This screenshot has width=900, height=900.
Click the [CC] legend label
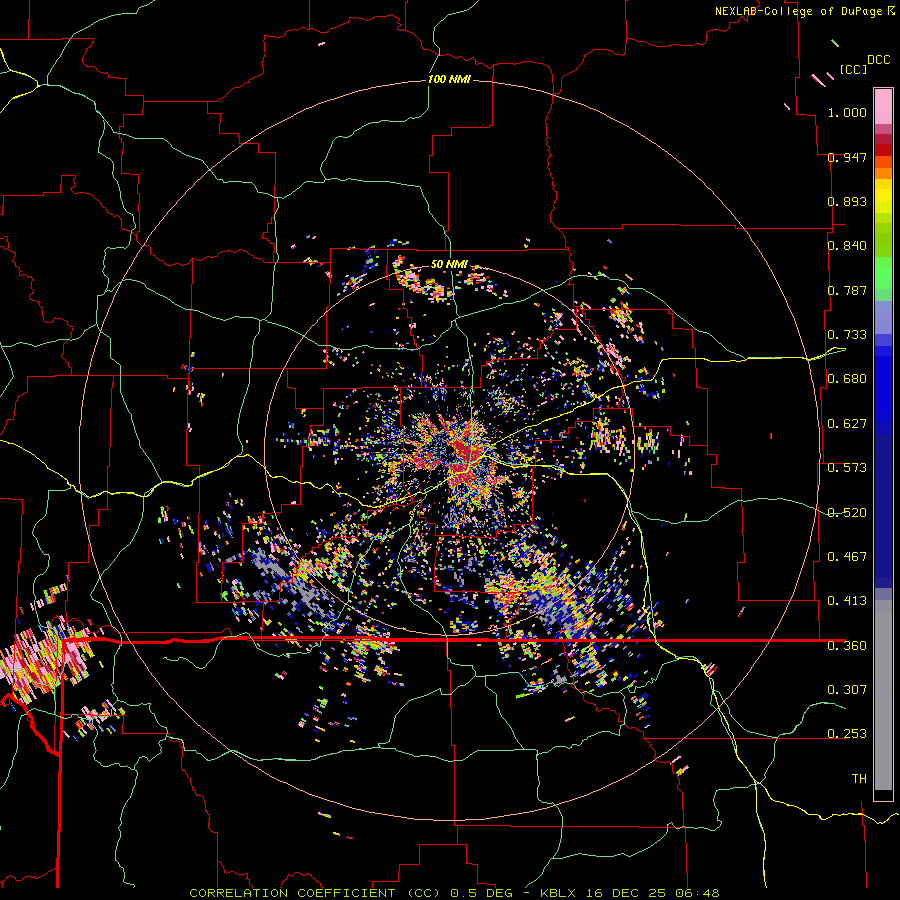pos(853,69)
